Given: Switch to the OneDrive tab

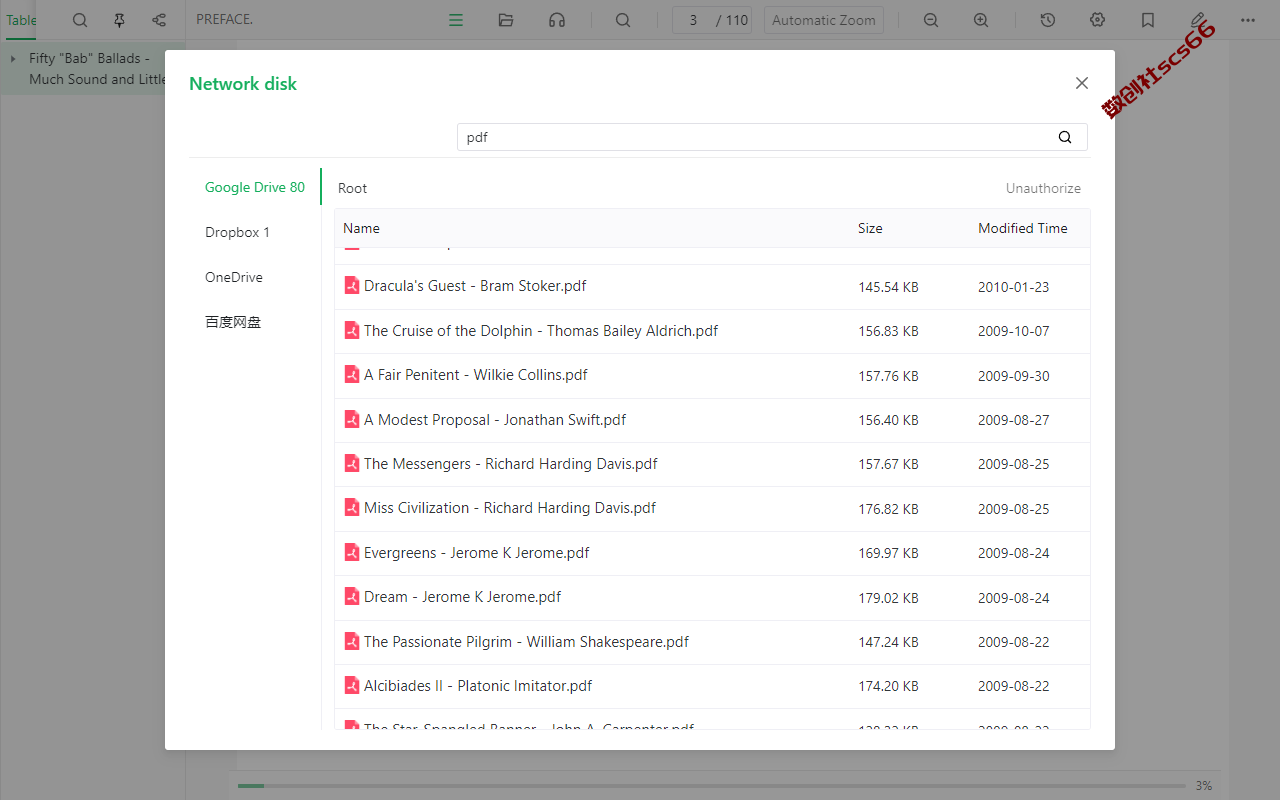Looking at the screenshot, I should [234, 277].
